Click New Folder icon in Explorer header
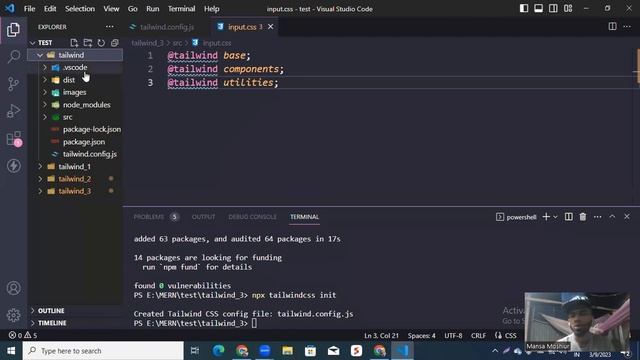The width and height of the screenshot is (640, 360). tap(88, 42)
